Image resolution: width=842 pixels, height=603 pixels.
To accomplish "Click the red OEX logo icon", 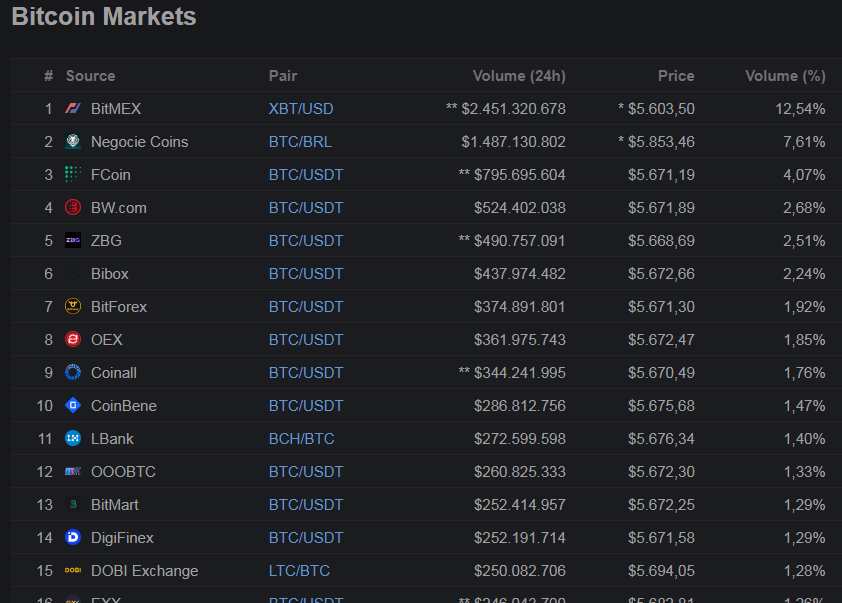I will click(73, 339).
